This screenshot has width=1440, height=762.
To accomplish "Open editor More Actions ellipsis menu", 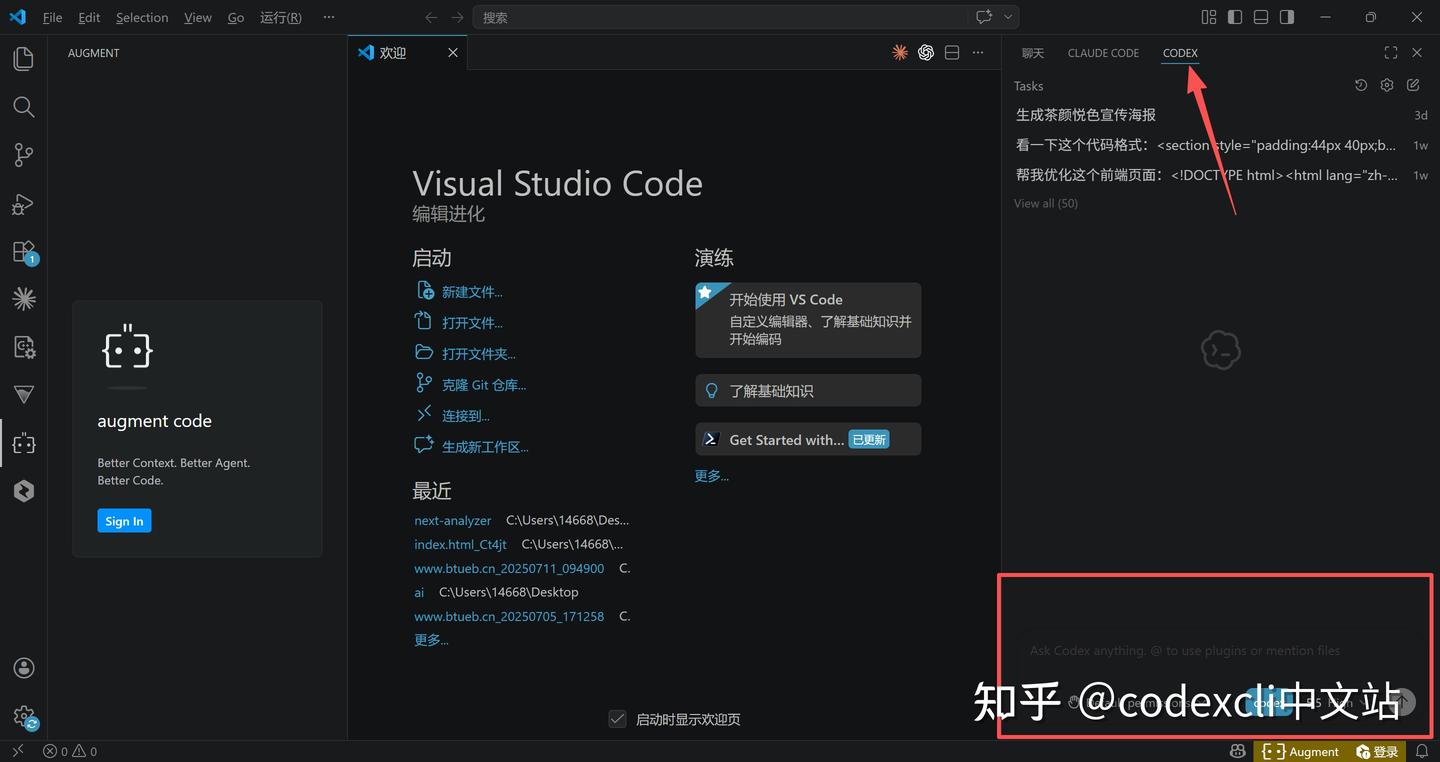I will [978, 53].
